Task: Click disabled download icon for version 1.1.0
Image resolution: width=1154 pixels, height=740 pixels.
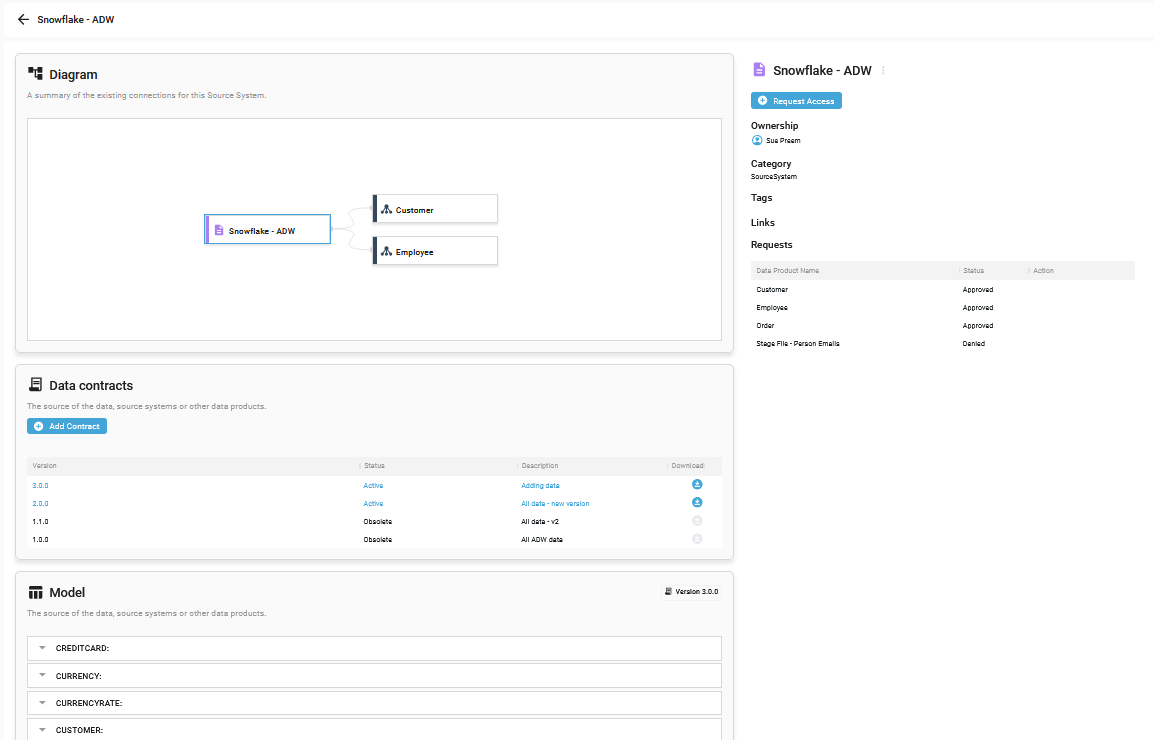Action: point(697,521)
